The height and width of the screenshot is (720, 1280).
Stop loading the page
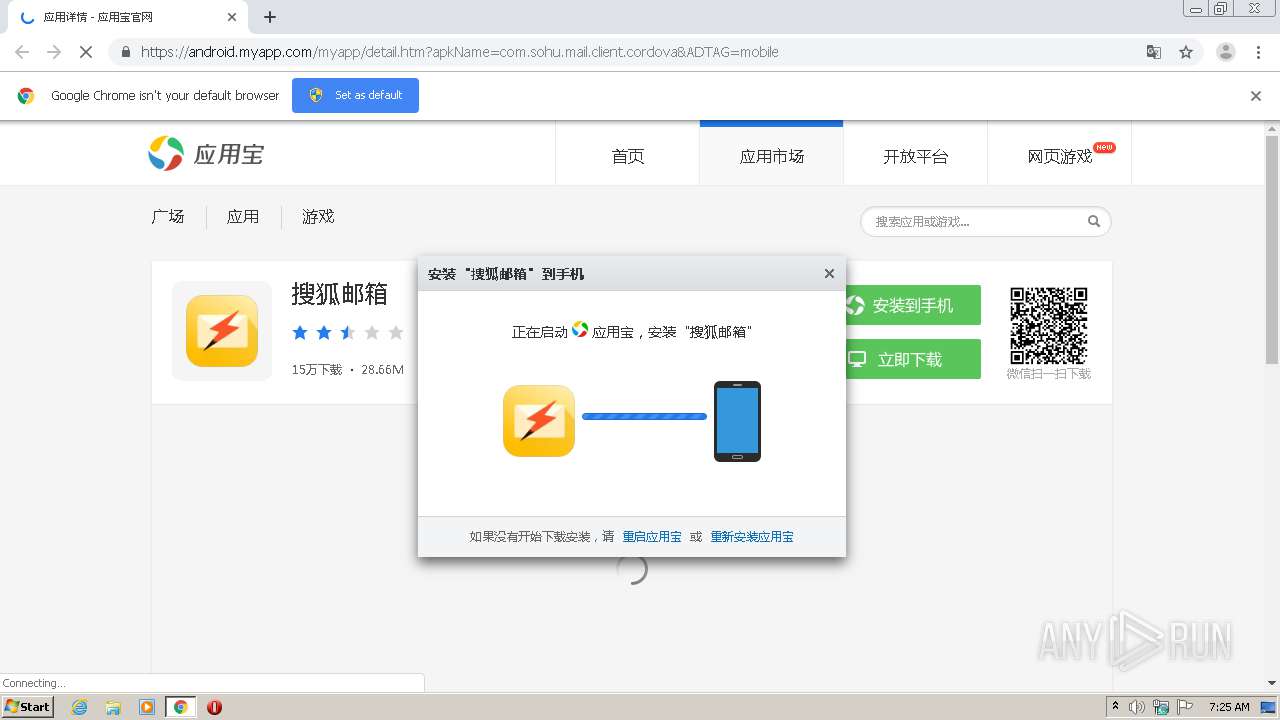pyautogui.click(x=86, y=52)
